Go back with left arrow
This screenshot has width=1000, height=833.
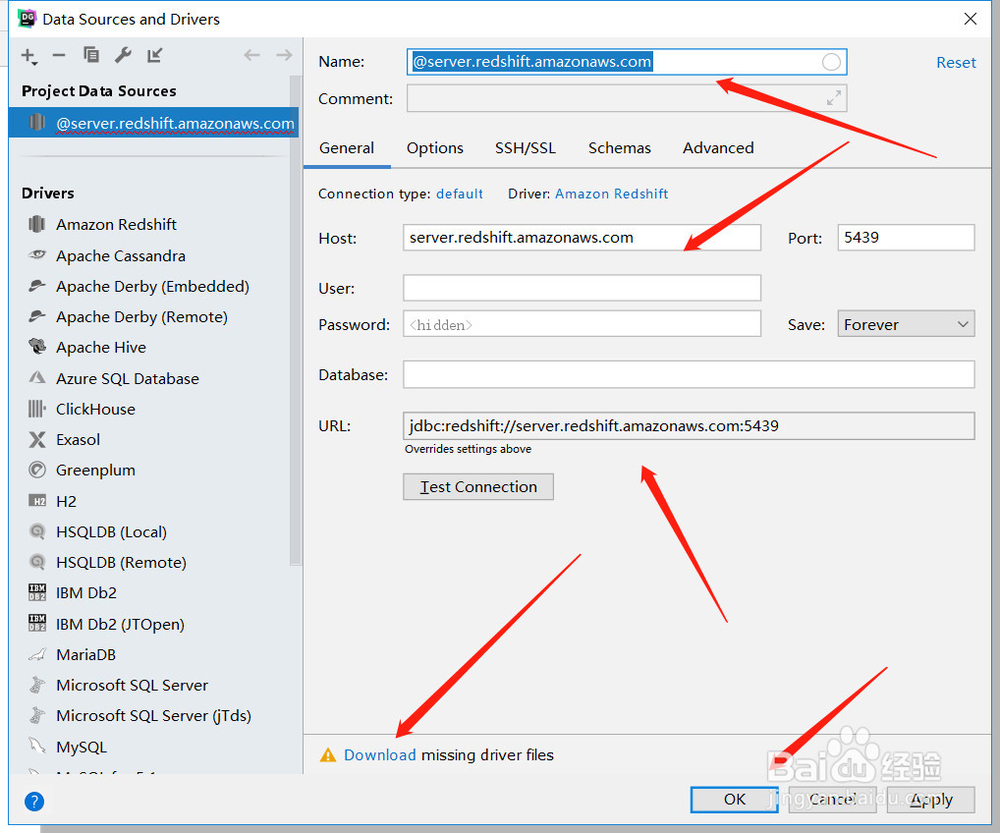coord(252,55)
